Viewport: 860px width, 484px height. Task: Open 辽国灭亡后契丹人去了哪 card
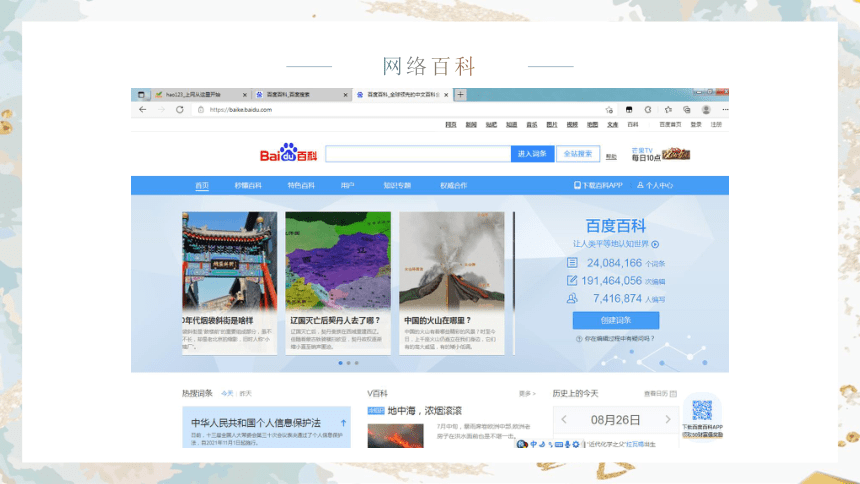click(338, 283)
